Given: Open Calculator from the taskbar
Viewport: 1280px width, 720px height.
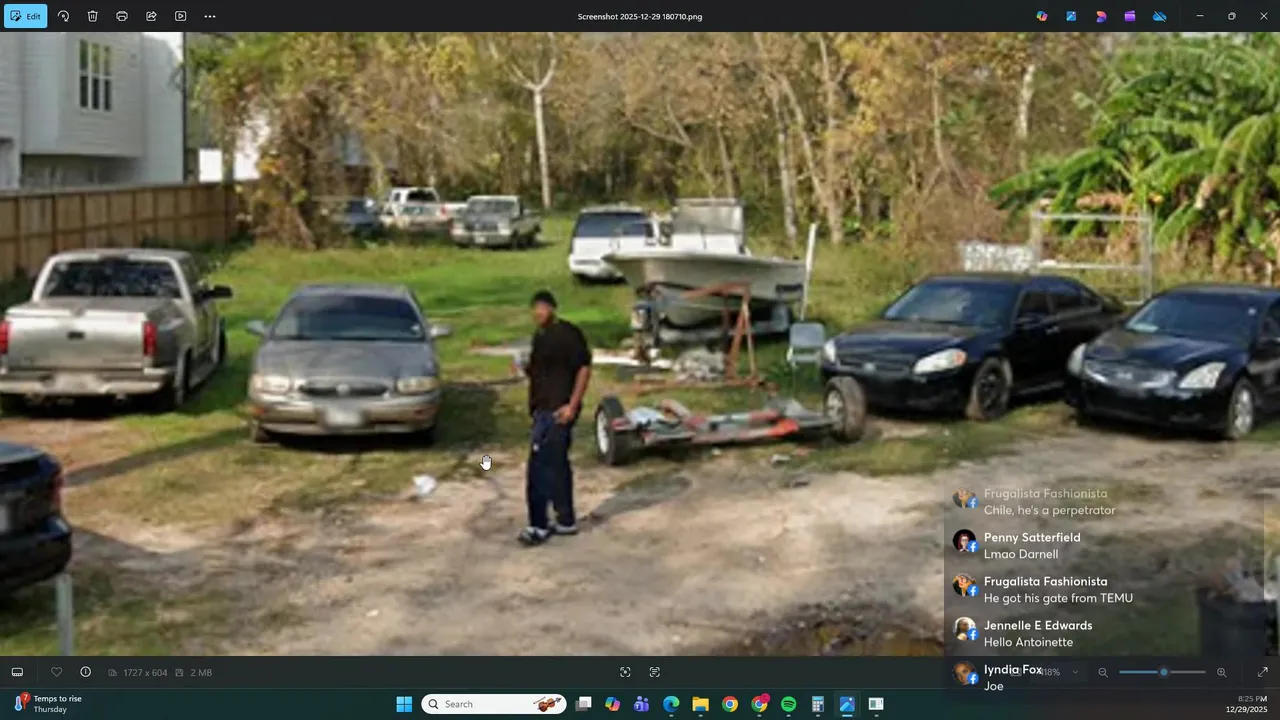Looking at the screenshot, I should (x=818, y=704).
